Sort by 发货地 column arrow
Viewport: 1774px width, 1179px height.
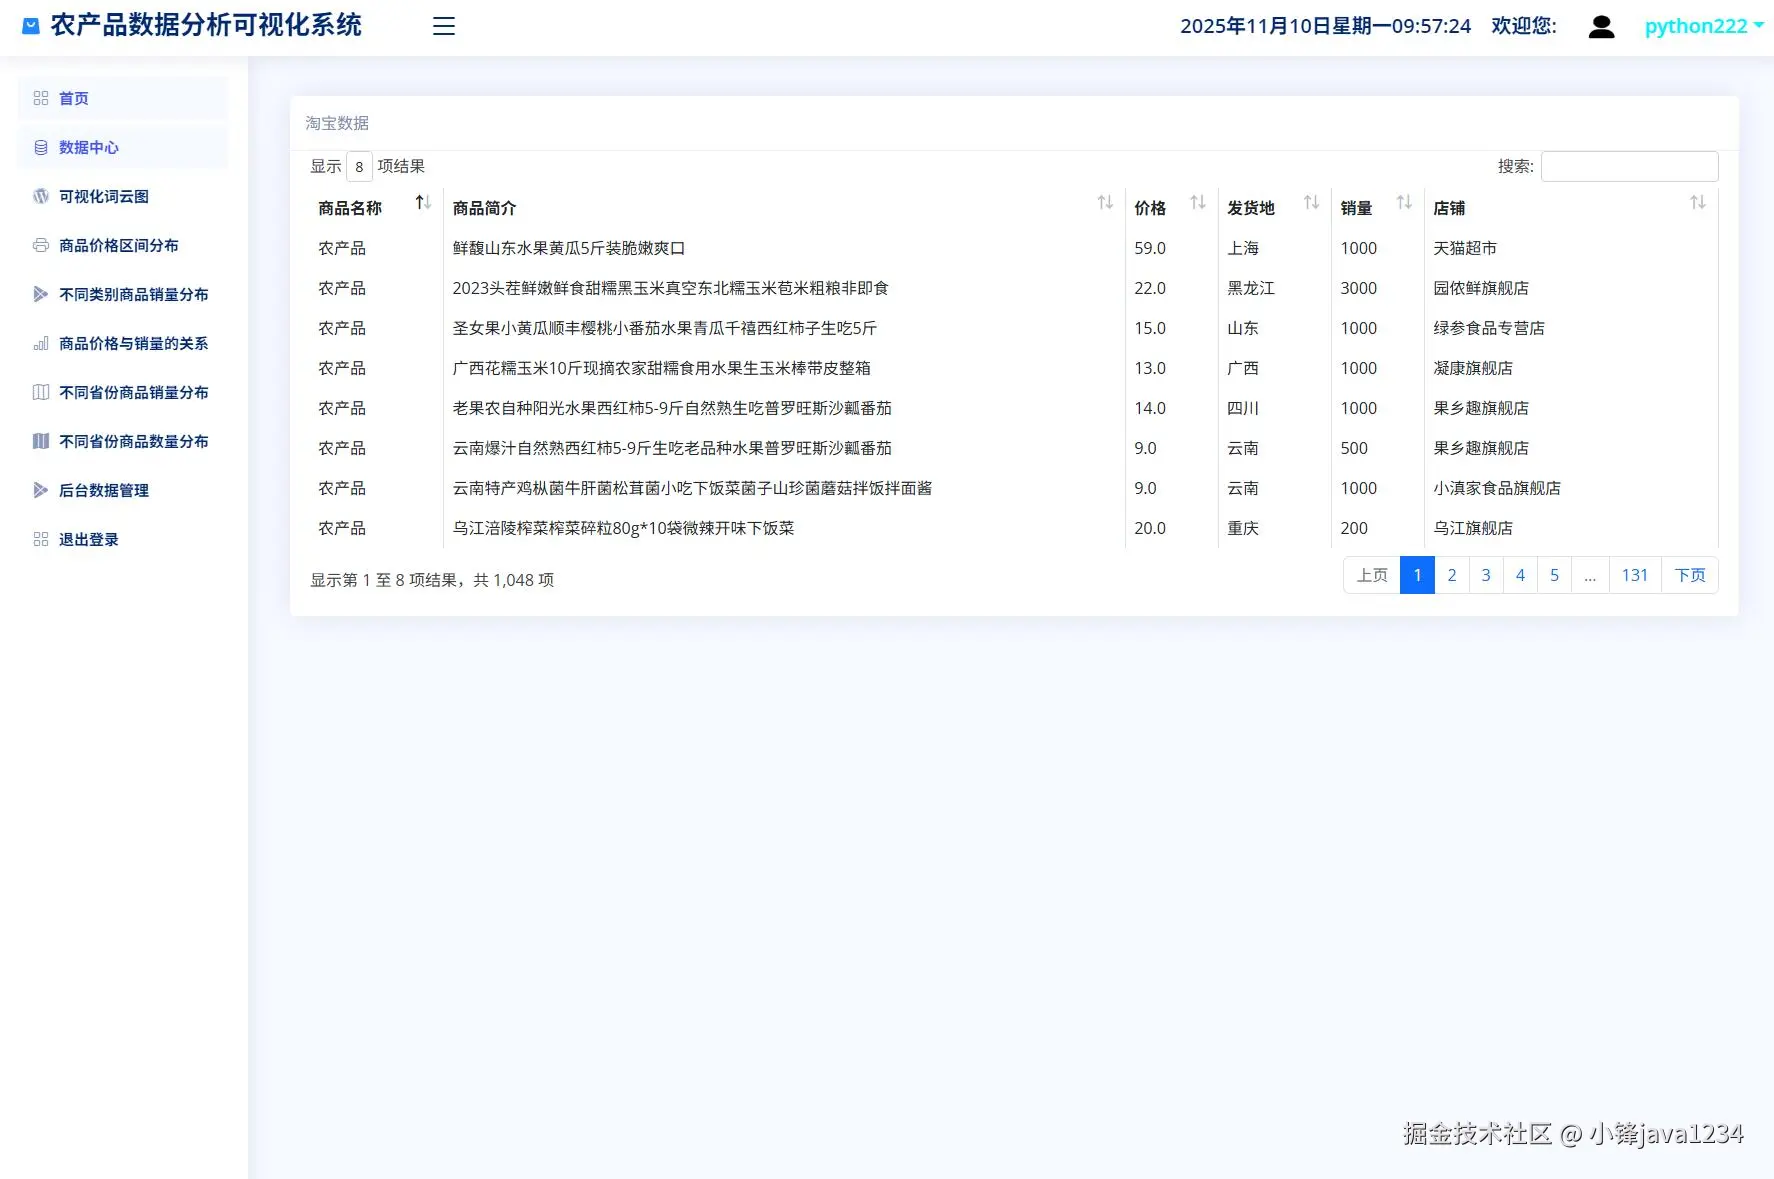(x=1311, y=203)
